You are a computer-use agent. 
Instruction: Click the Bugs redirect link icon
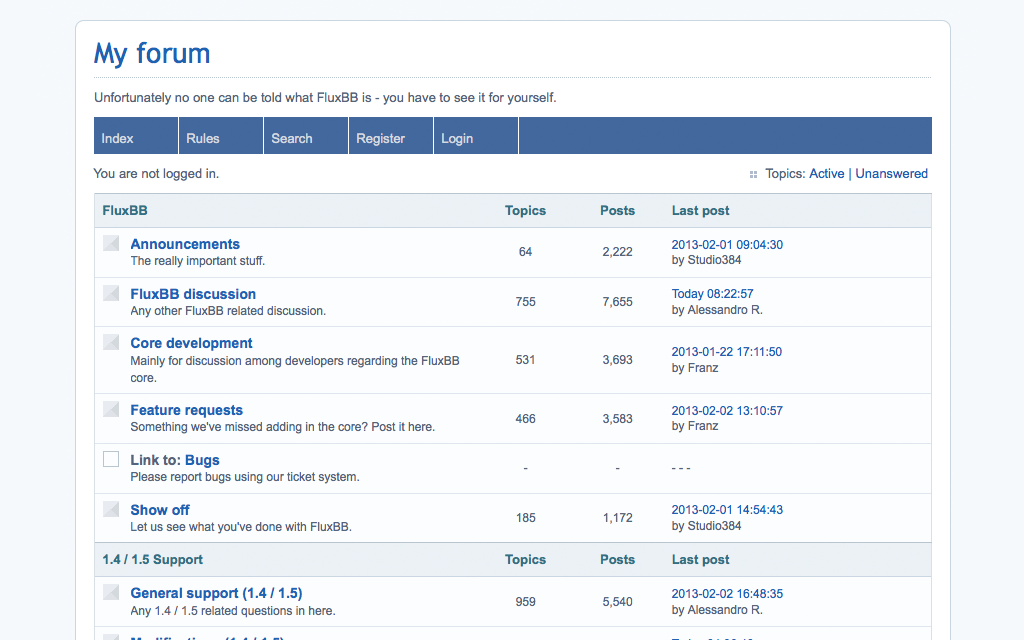(111, 459)
